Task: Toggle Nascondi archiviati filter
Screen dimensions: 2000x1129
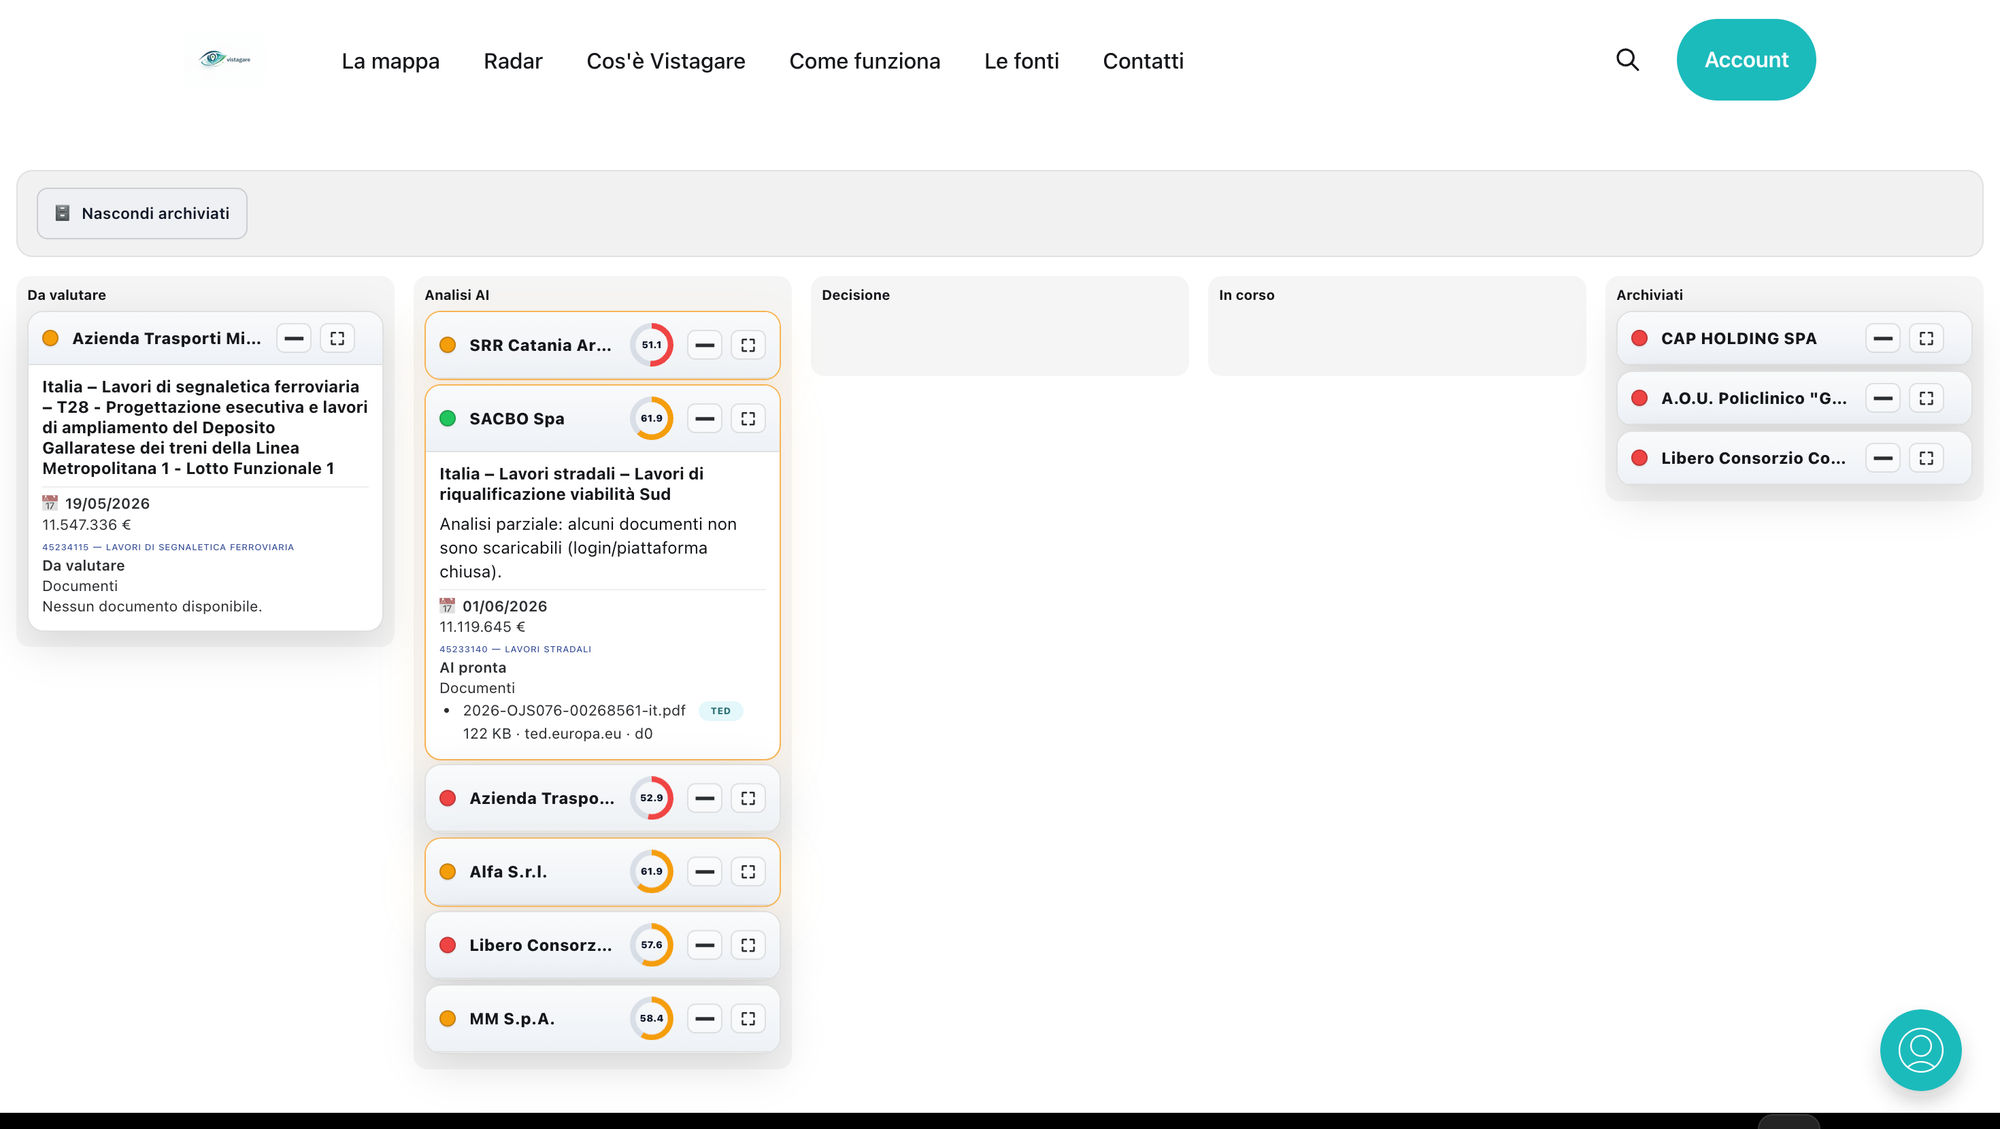Action: click(142, 214)
